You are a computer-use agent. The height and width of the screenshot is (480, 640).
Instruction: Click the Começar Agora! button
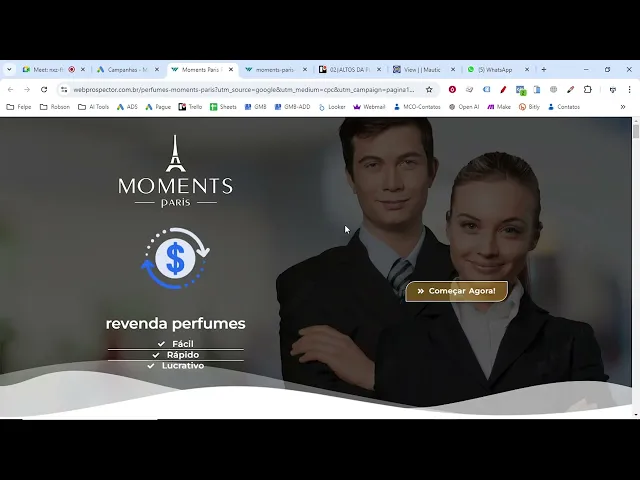coord(456,291)
